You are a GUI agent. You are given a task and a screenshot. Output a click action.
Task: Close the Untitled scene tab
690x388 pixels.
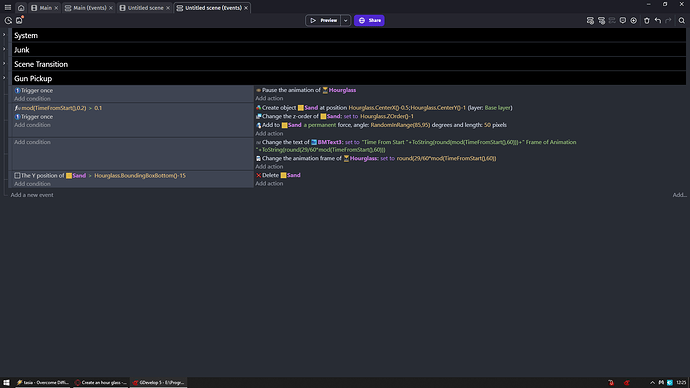click(x=168, y=8)
